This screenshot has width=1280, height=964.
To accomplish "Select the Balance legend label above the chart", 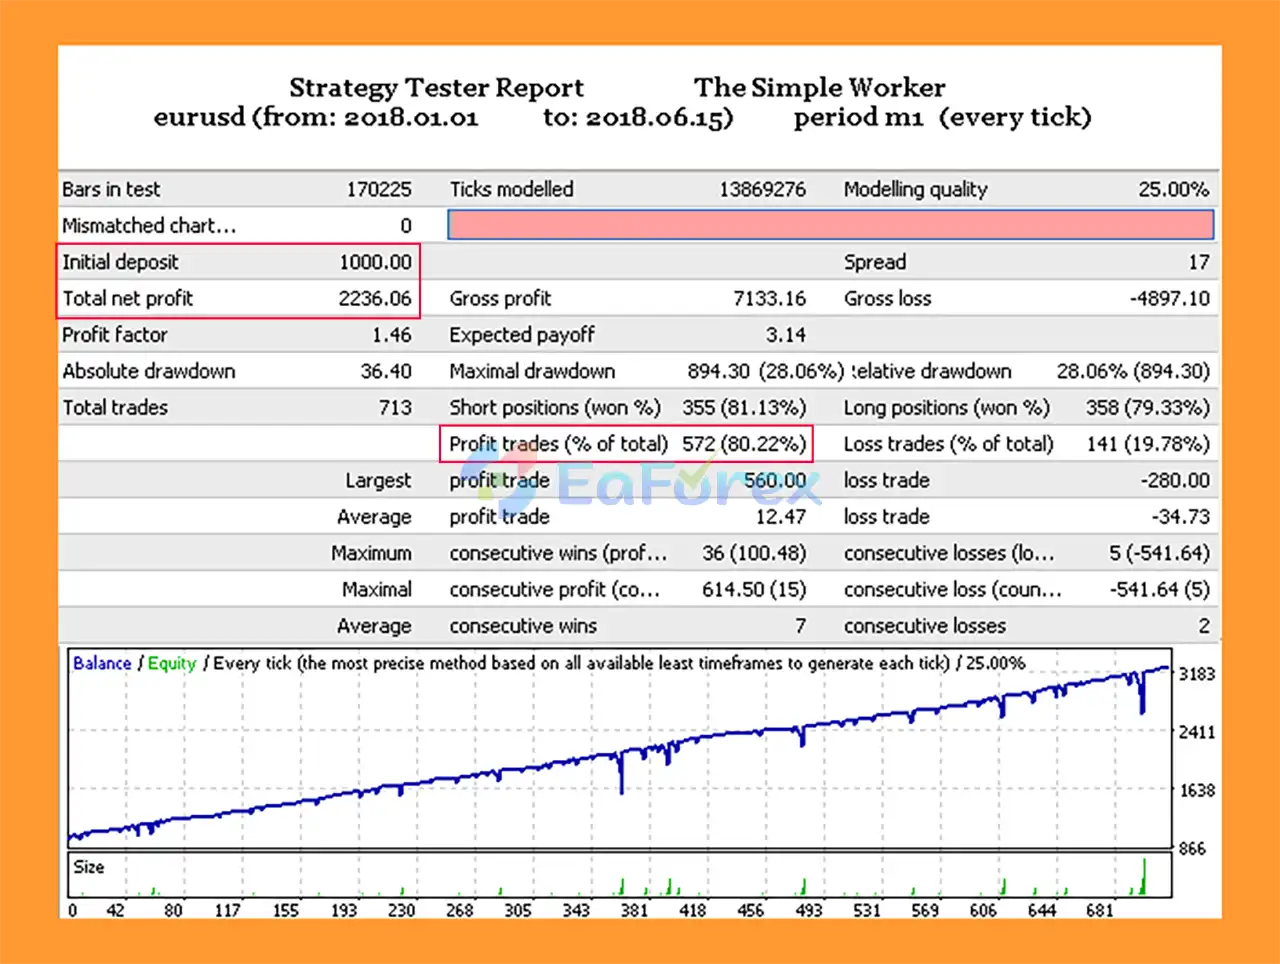I will point(100,663).
